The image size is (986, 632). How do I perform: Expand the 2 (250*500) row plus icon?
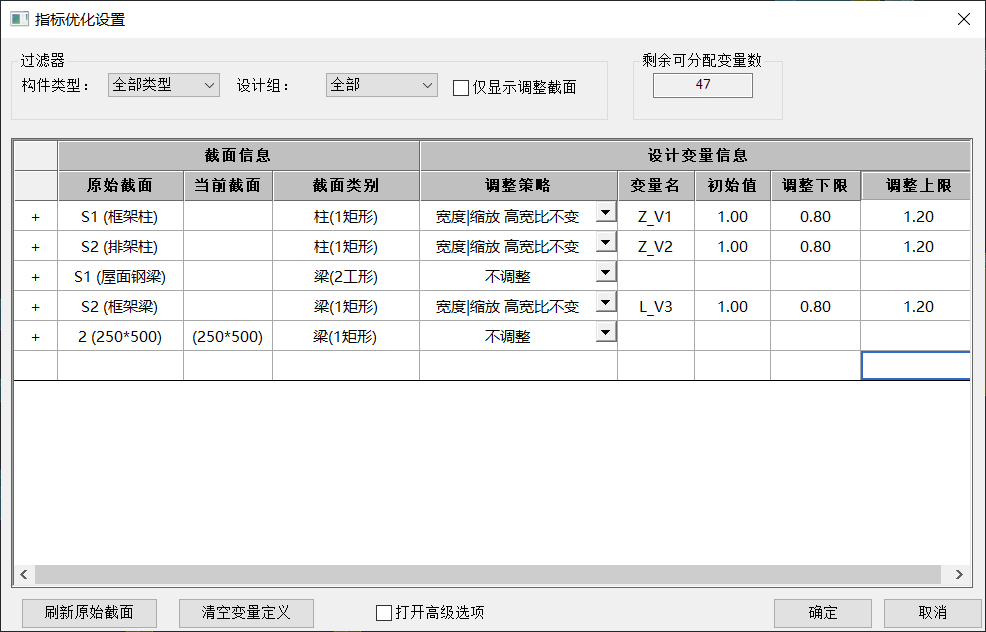tap(36, 338)
